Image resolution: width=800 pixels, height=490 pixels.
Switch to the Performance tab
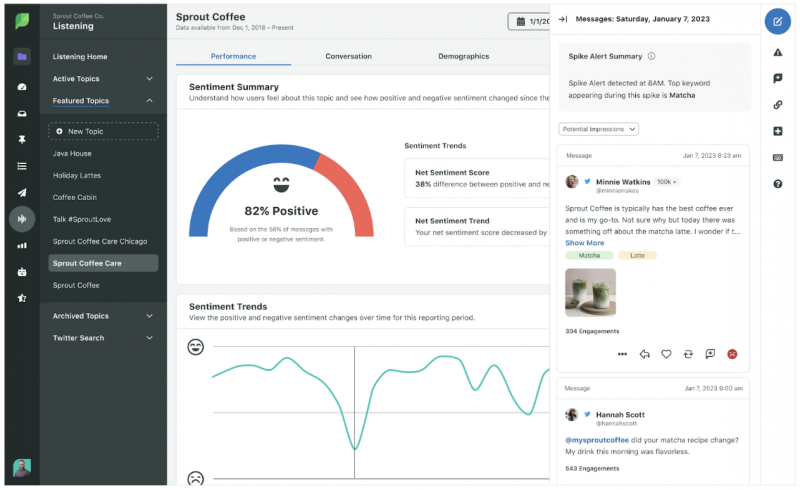pyautogui.click(x=233, y=56)
